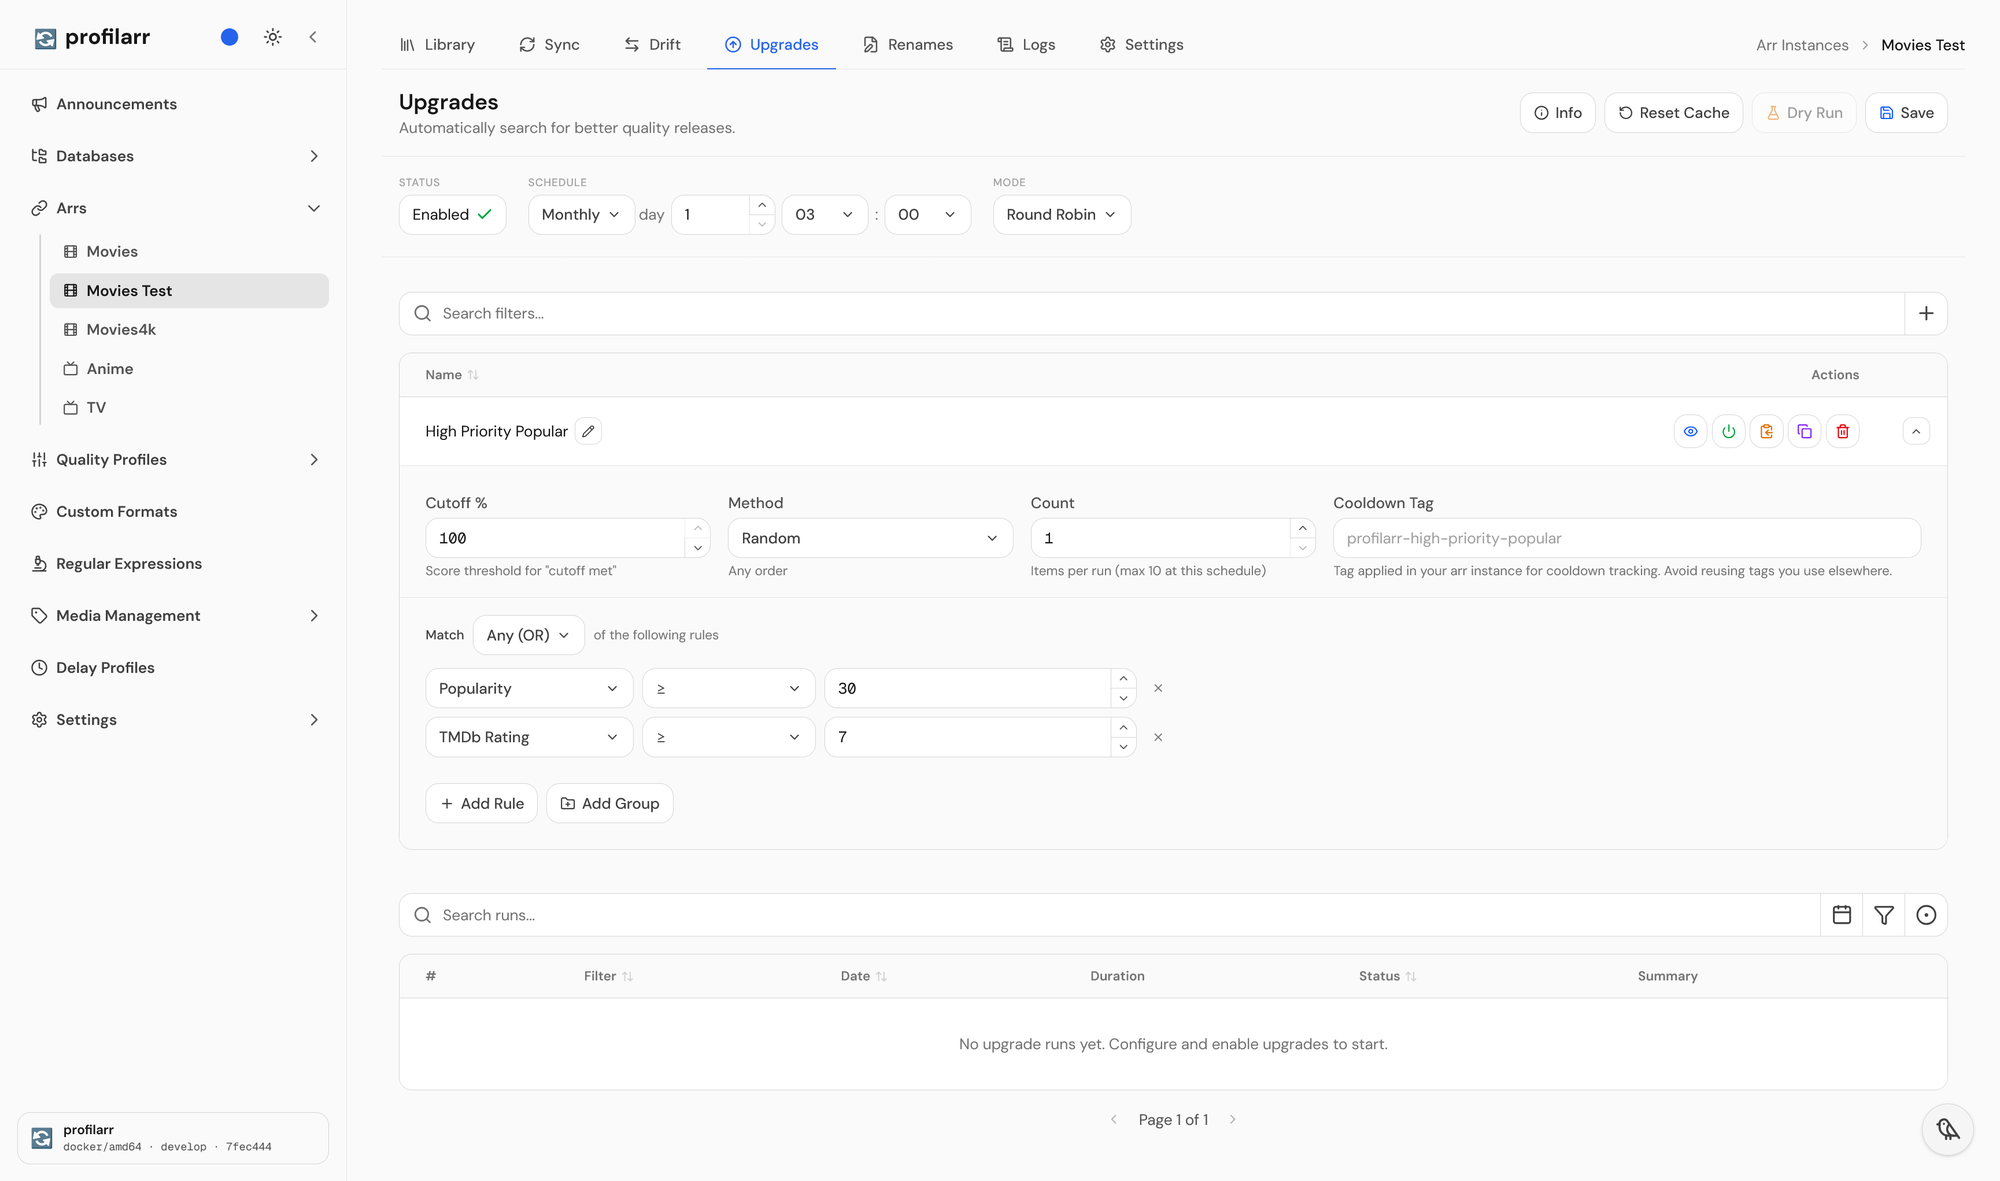This screenshot has height=1181, width=2000.
Task: Open the Monthly schedule dropdown
Action: 581,215
